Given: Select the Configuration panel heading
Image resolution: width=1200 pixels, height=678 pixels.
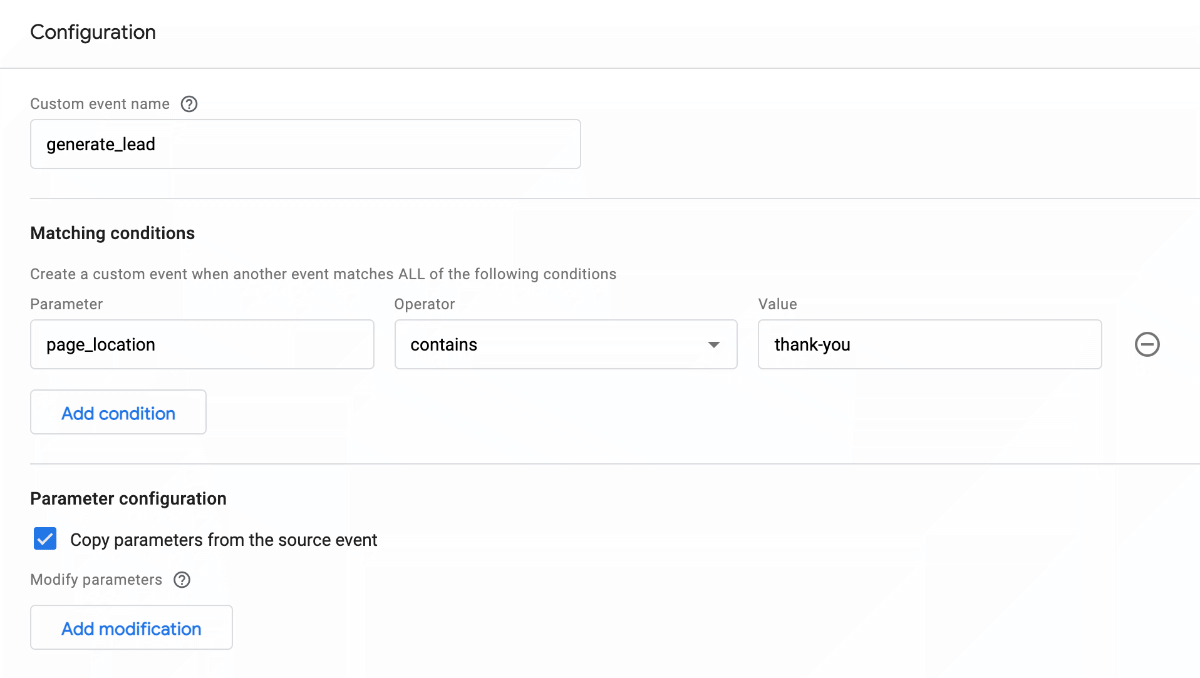Looking at the screenshot, I should point(93,32).
